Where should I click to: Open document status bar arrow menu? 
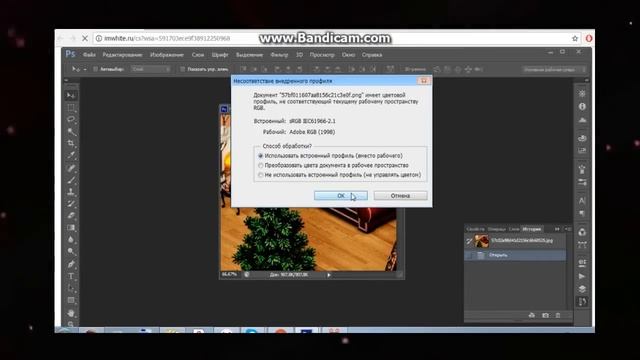(329, 275)
